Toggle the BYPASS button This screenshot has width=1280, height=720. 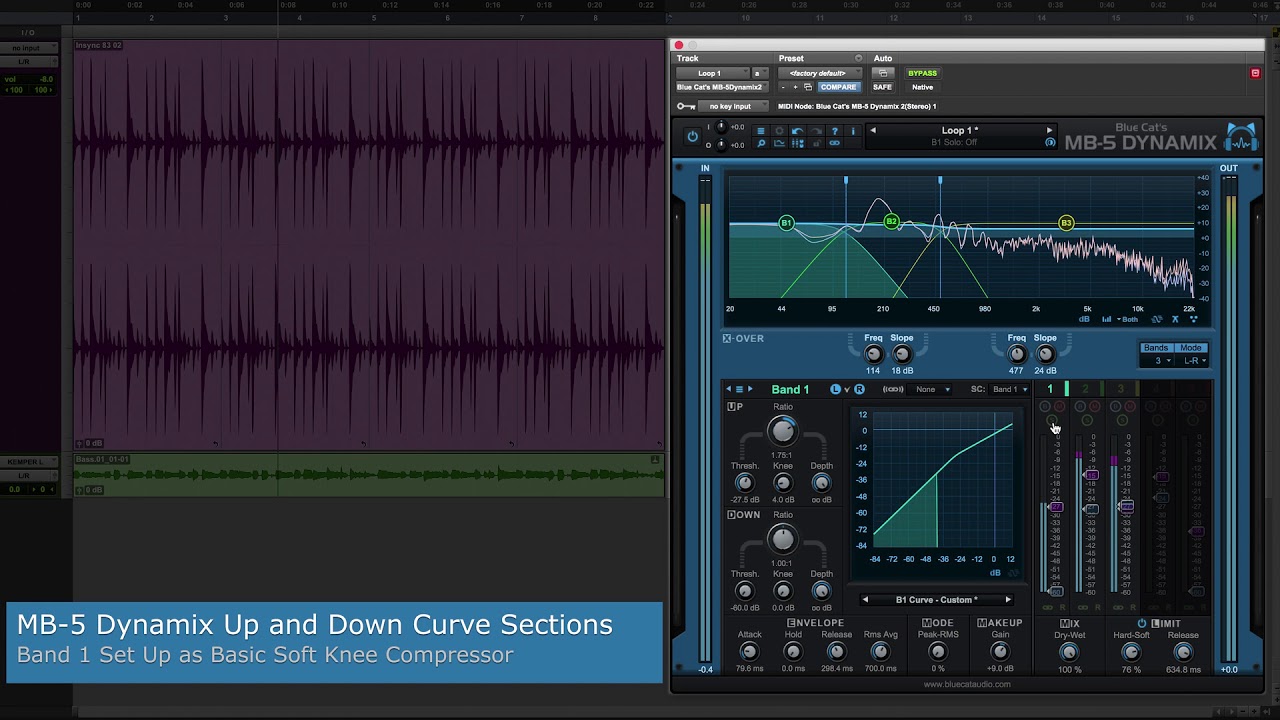(x=922, y=73)
